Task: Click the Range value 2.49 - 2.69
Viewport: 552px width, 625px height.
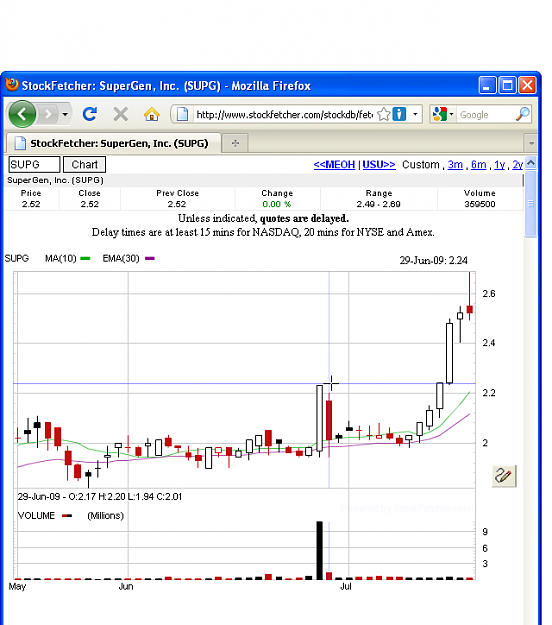Action: (x=379, y=204)
